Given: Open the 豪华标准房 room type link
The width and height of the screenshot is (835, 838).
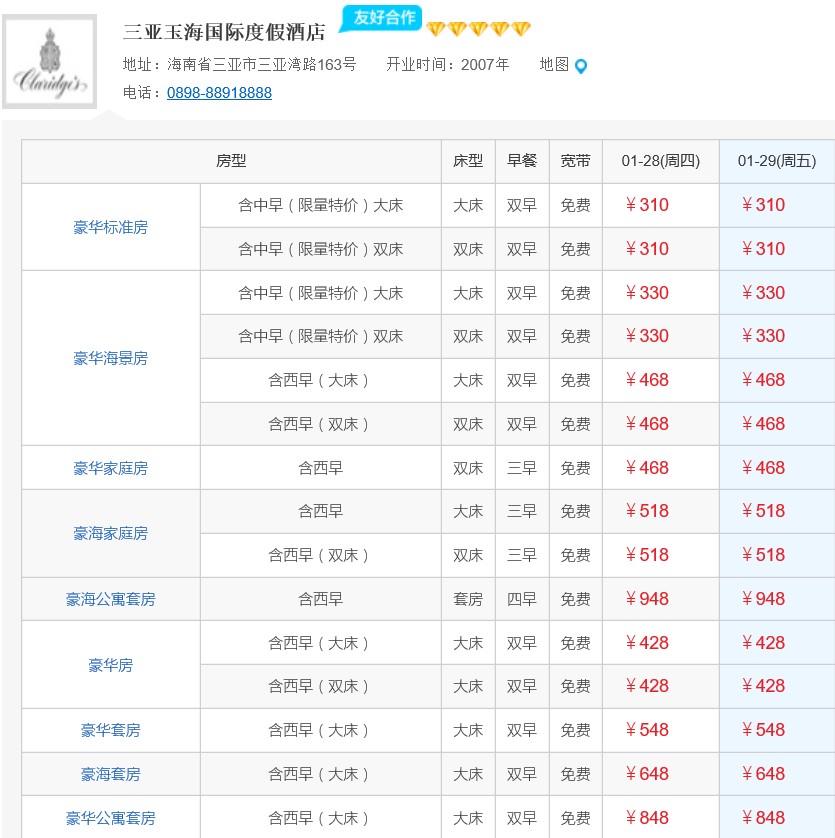Looking at the screenshot, I should click(x=110, y=227).
